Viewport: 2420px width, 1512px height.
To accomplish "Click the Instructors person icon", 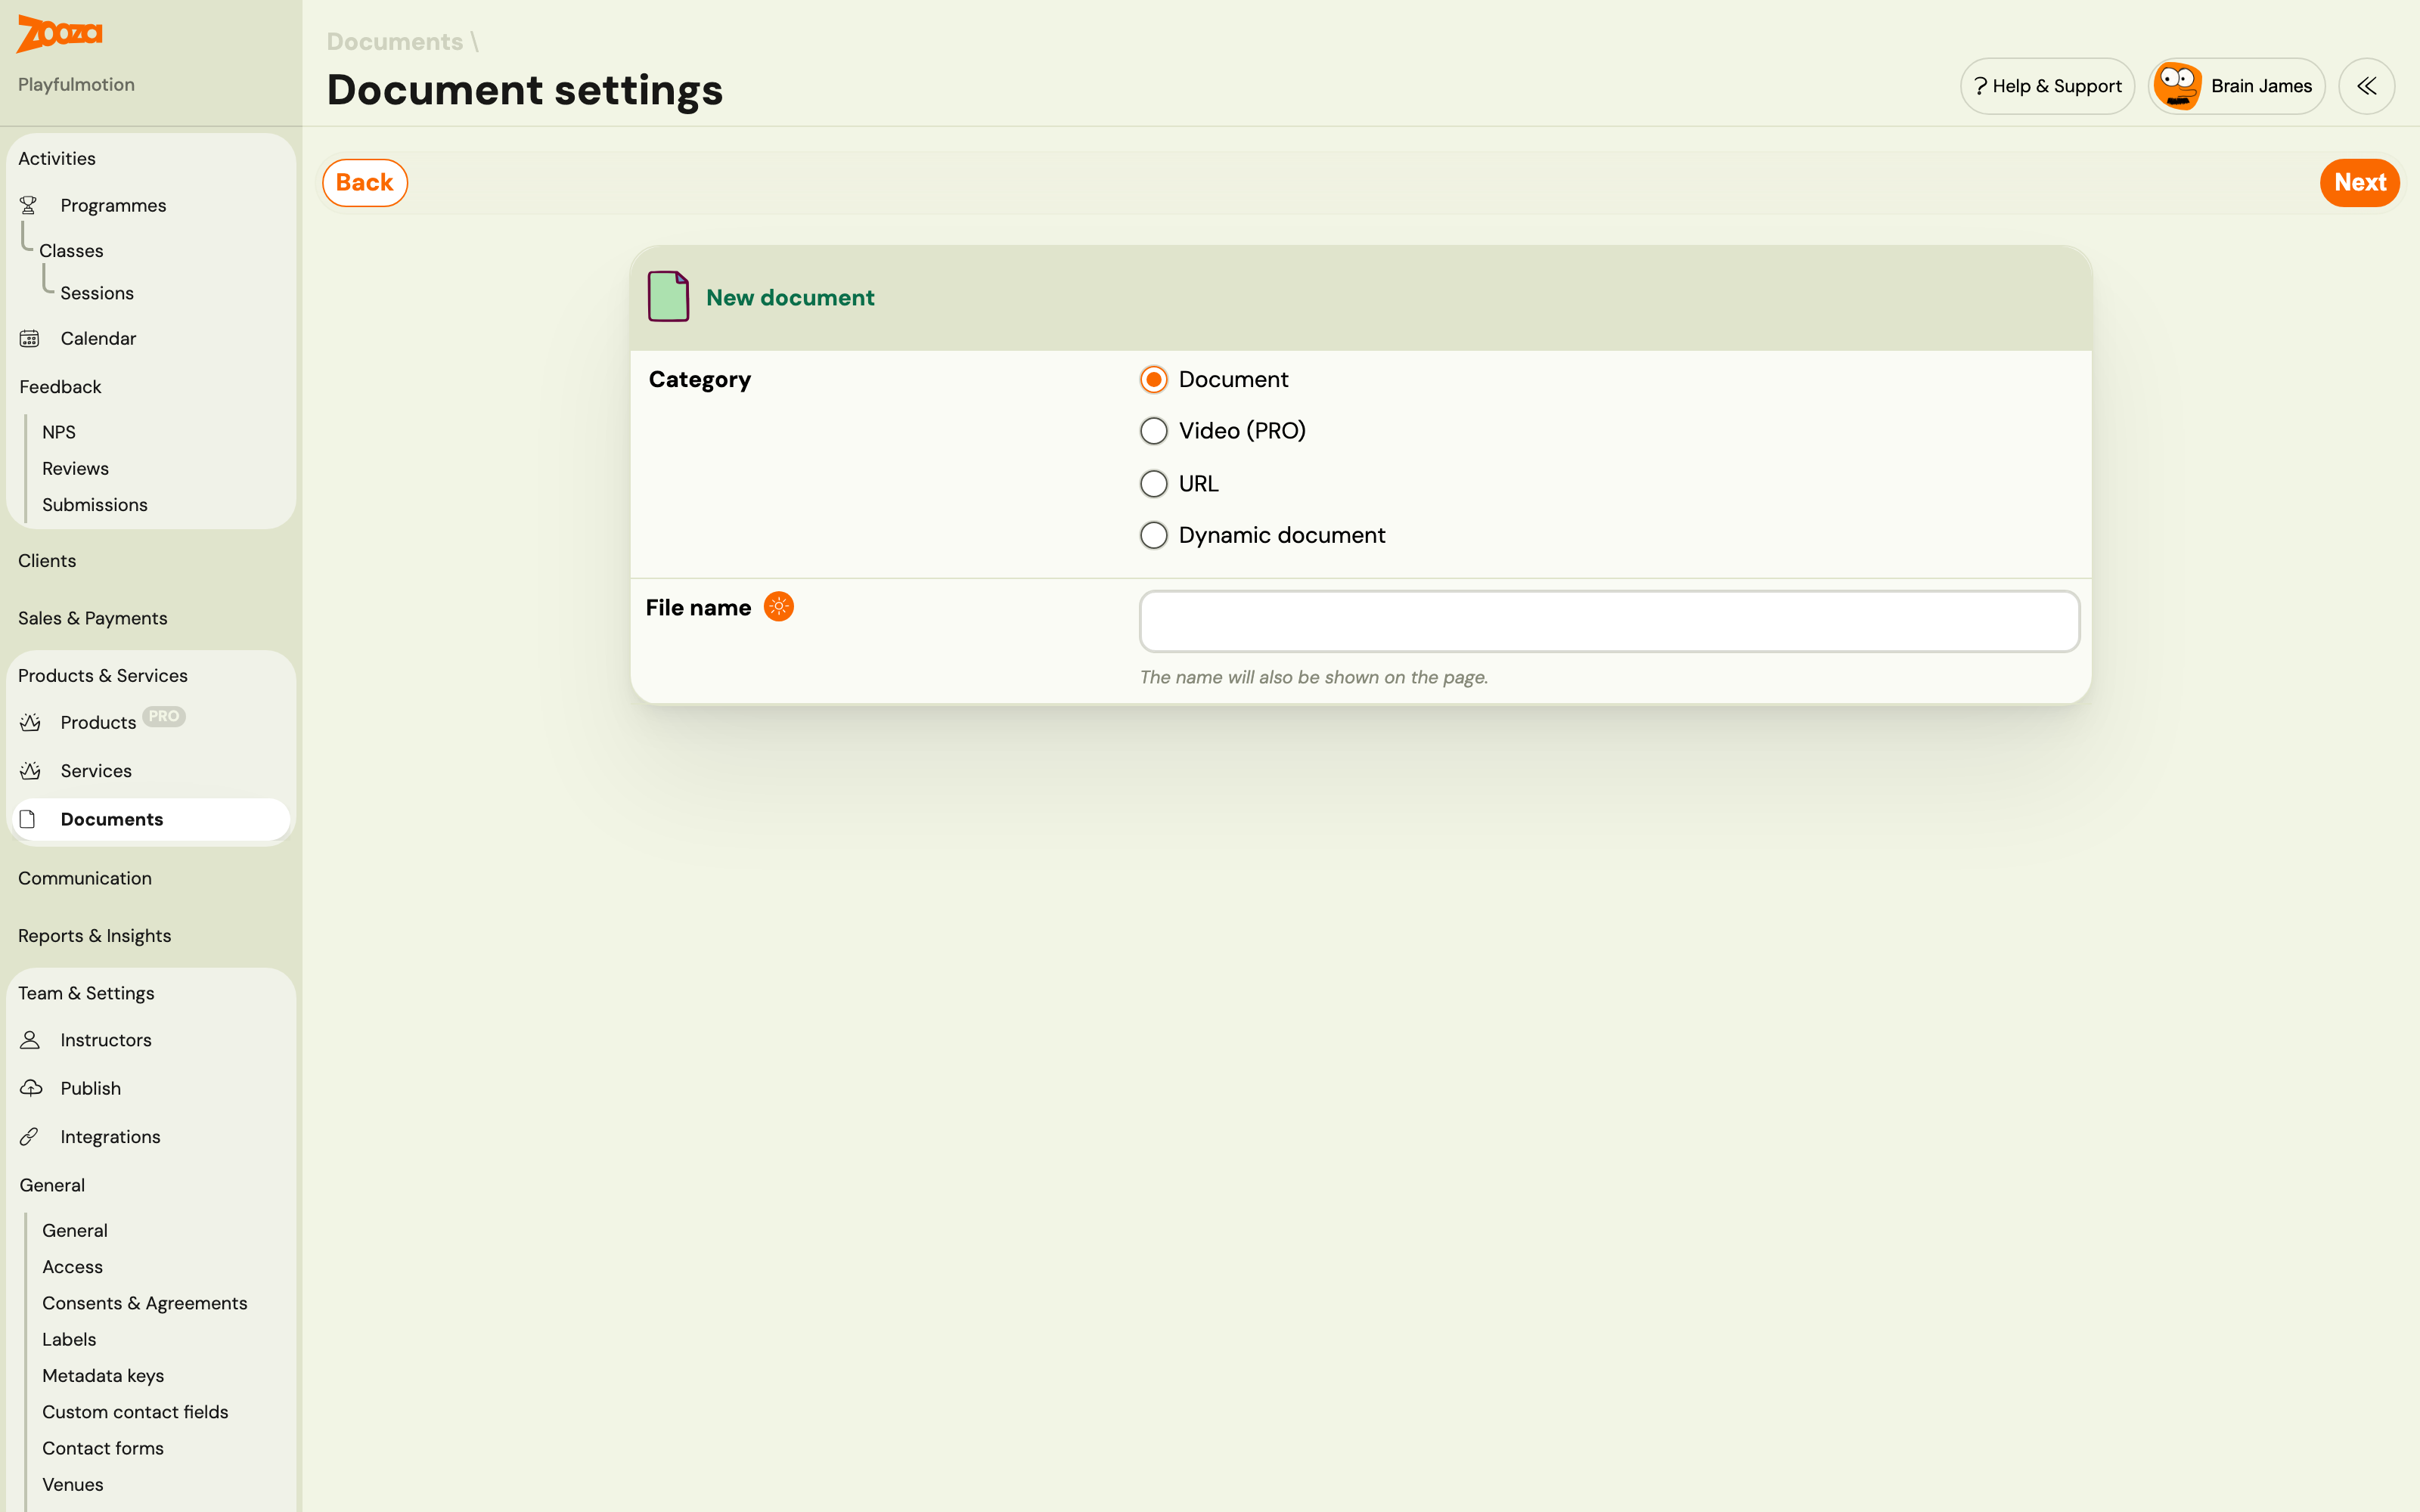I will (x=30, y=1040).
